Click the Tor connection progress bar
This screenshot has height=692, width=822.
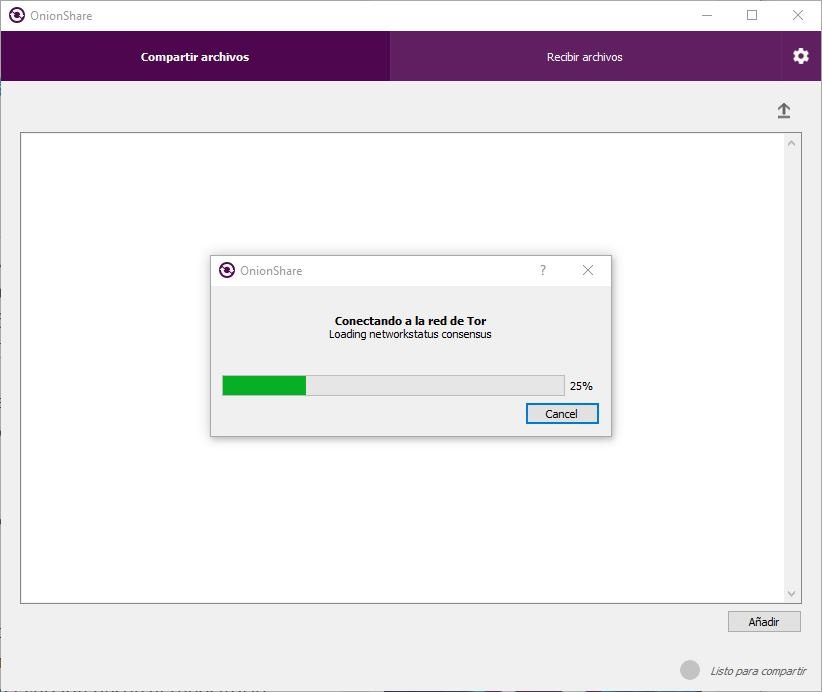pyautogui.click(x=393, y=385)
